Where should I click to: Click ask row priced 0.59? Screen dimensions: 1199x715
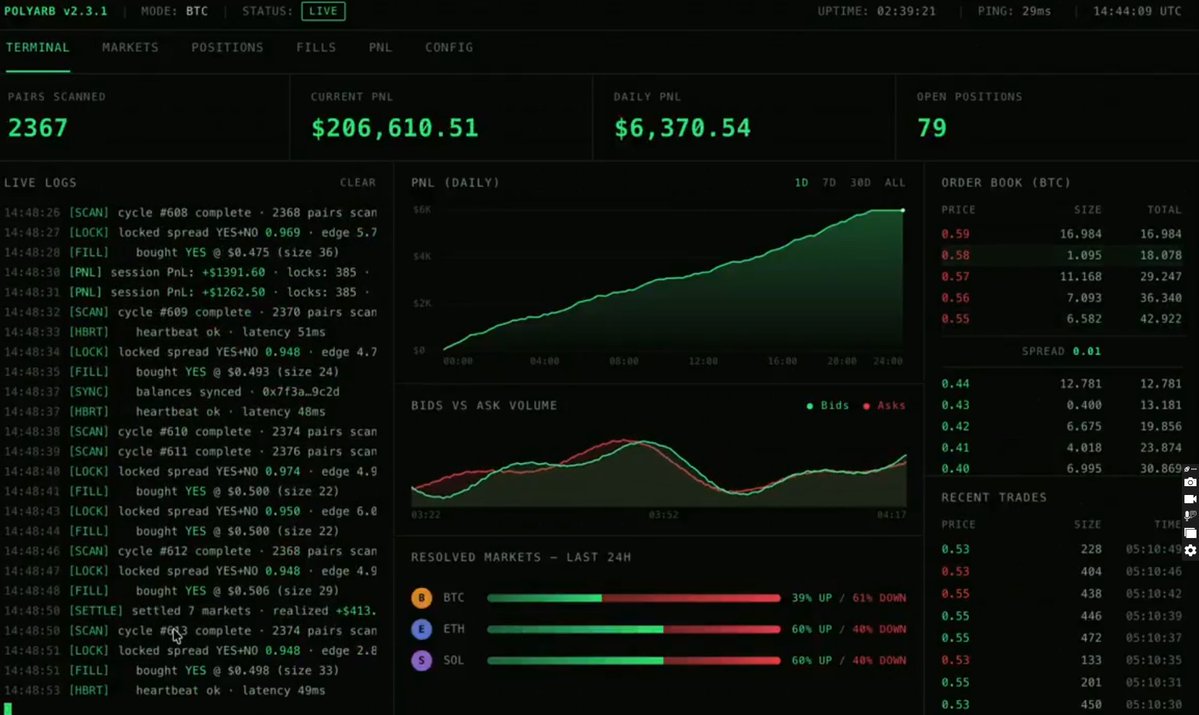pos(1061,234)
